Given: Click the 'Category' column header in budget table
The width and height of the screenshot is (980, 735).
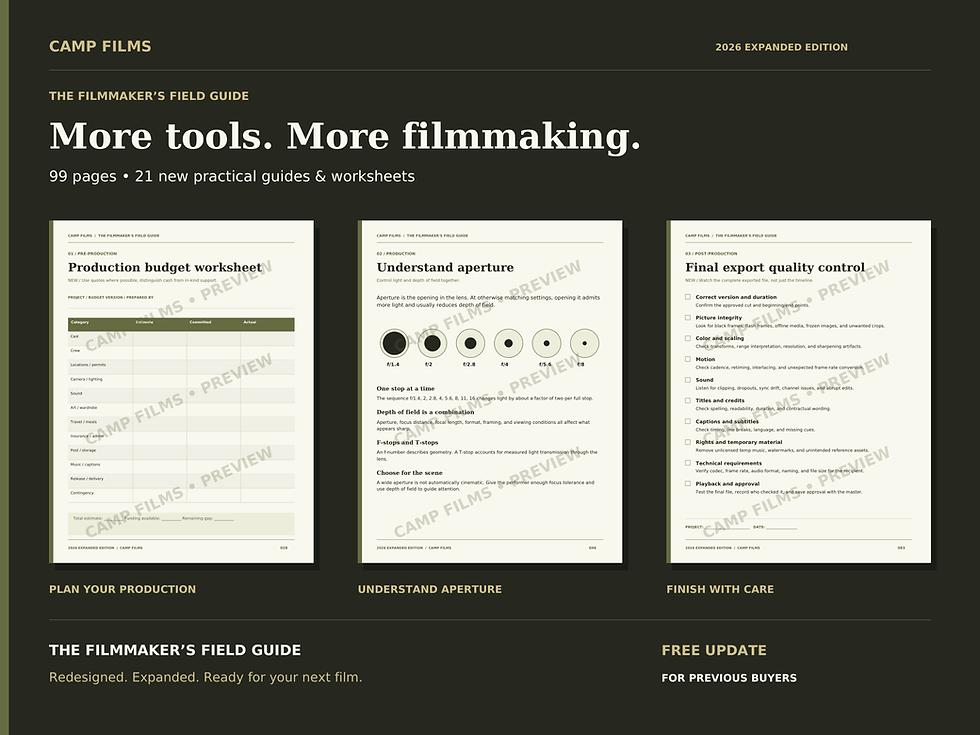Looking at the screenshot, I should (80, 322).
